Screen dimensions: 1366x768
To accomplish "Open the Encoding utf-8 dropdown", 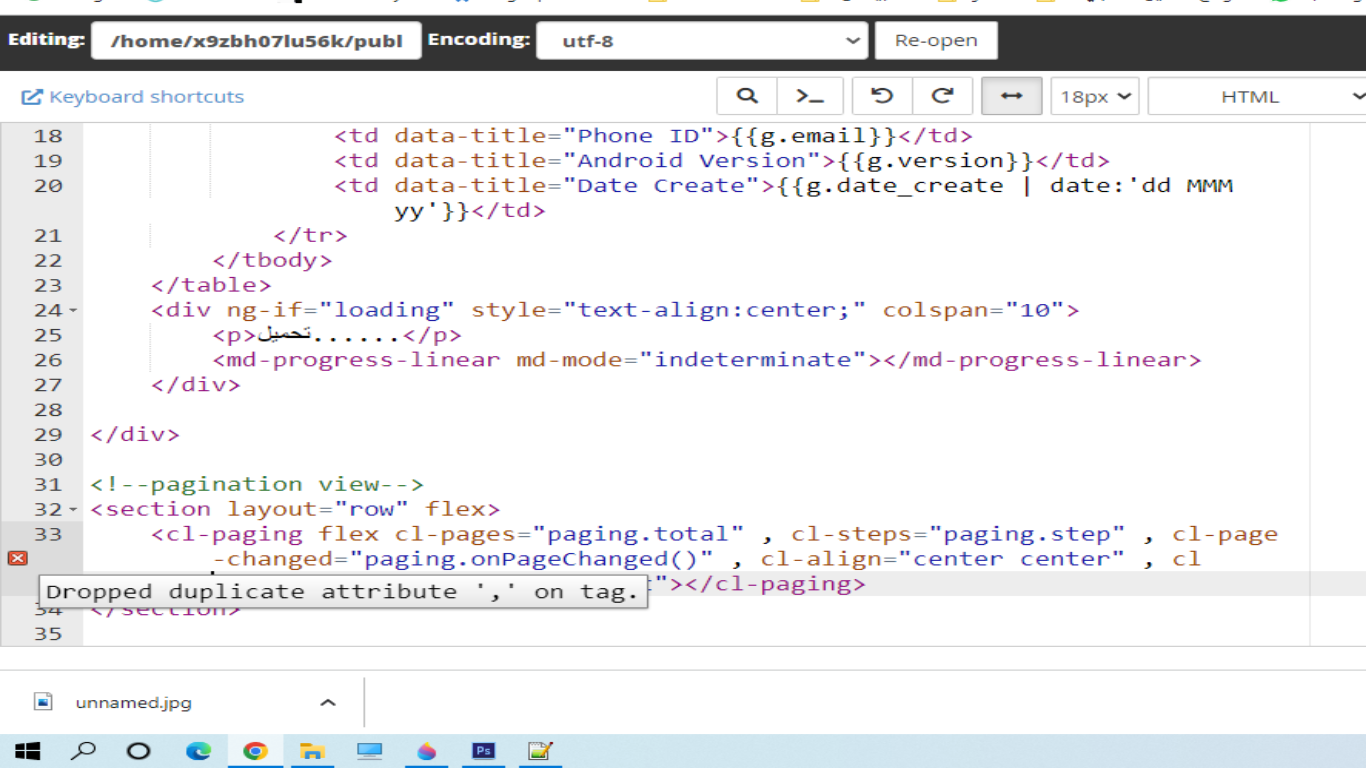I will pyautogui.click(x=701, y=41).
